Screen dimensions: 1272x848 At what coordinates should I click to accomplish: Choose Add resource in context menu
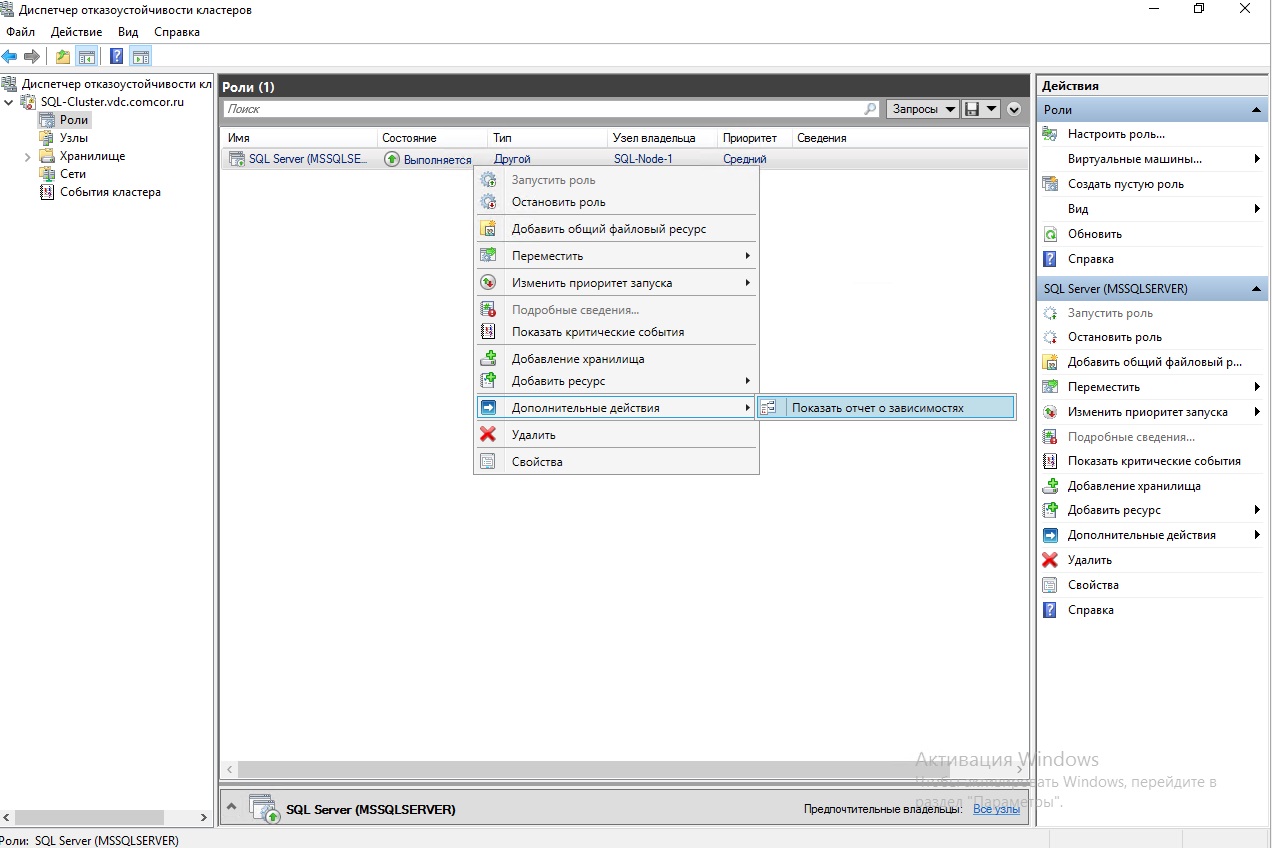pyautogui.click(x=616, y=381)
